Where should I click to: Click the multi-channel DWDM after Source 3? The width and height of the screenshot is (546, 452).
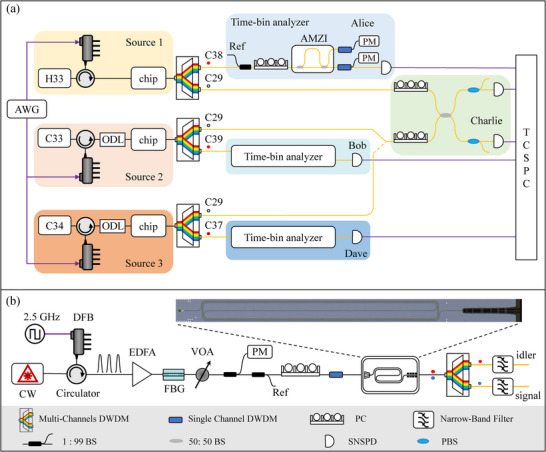(188, 226)
